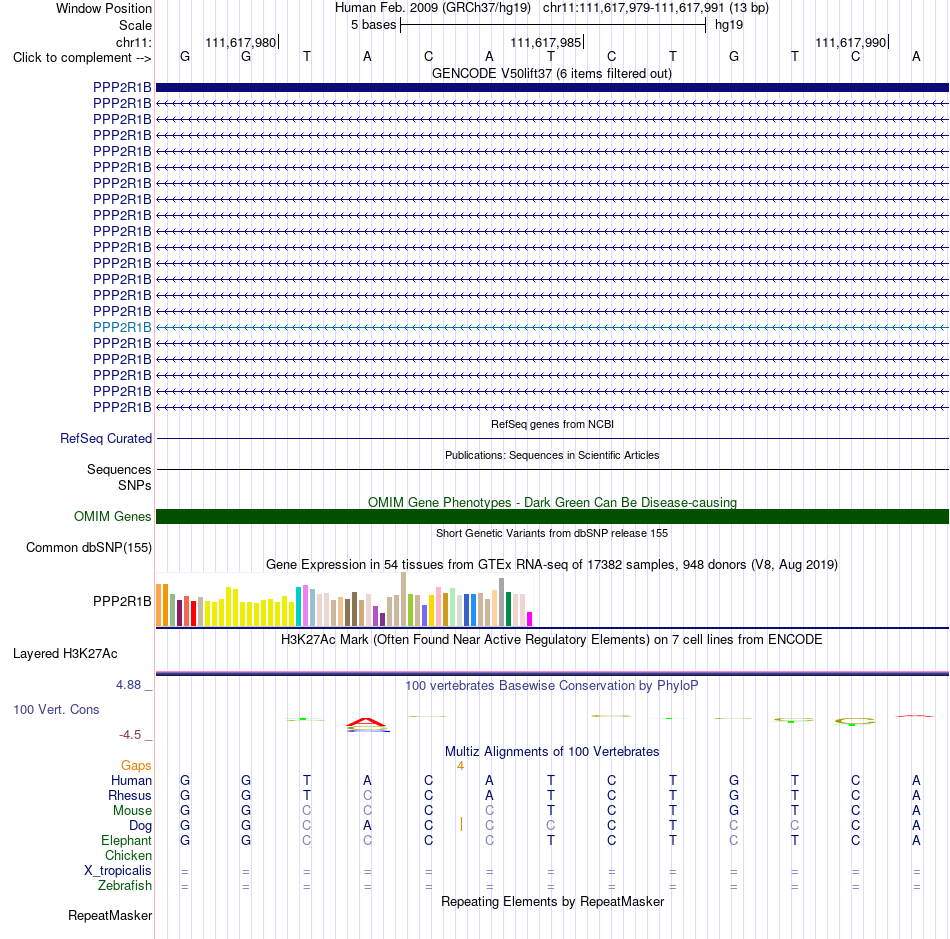This screenshot has width=950, height=939.
Task: Open 'Publications: Sequences in Scientific Articles' title
Action: [x=552, y=455]
